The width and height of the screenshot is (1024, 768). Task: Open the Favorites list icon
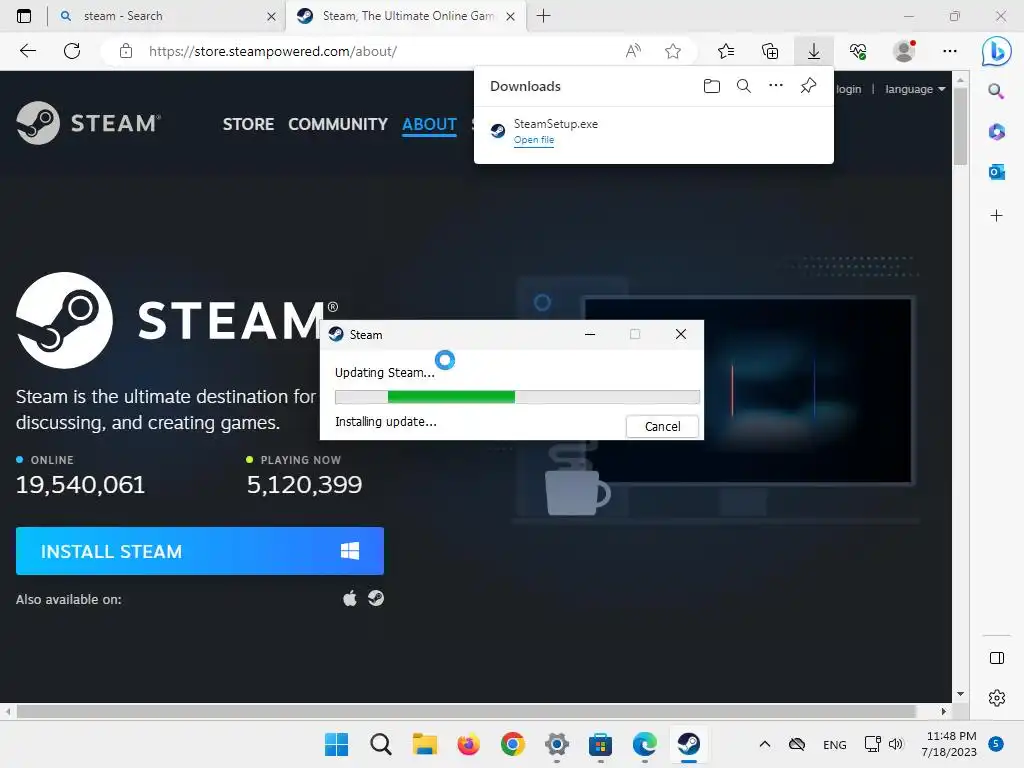click(x=726, y=51)
